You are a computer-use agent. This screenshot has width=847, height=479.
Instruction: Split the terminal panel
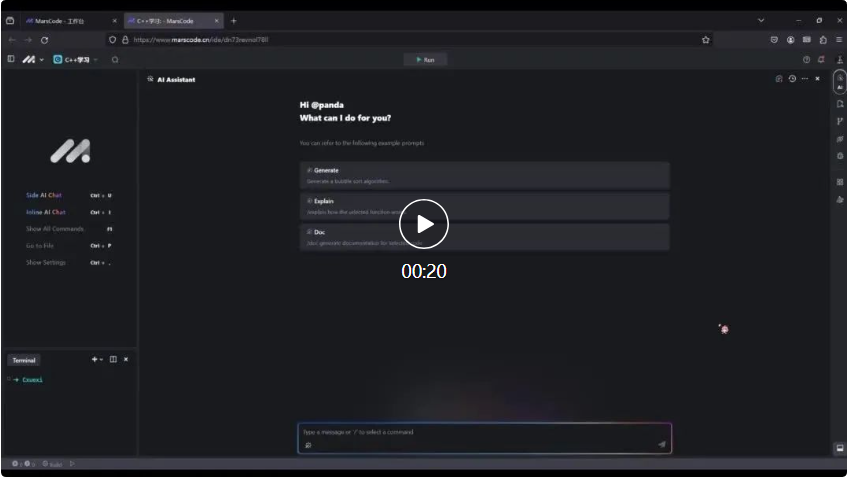[x=113, y=359]
